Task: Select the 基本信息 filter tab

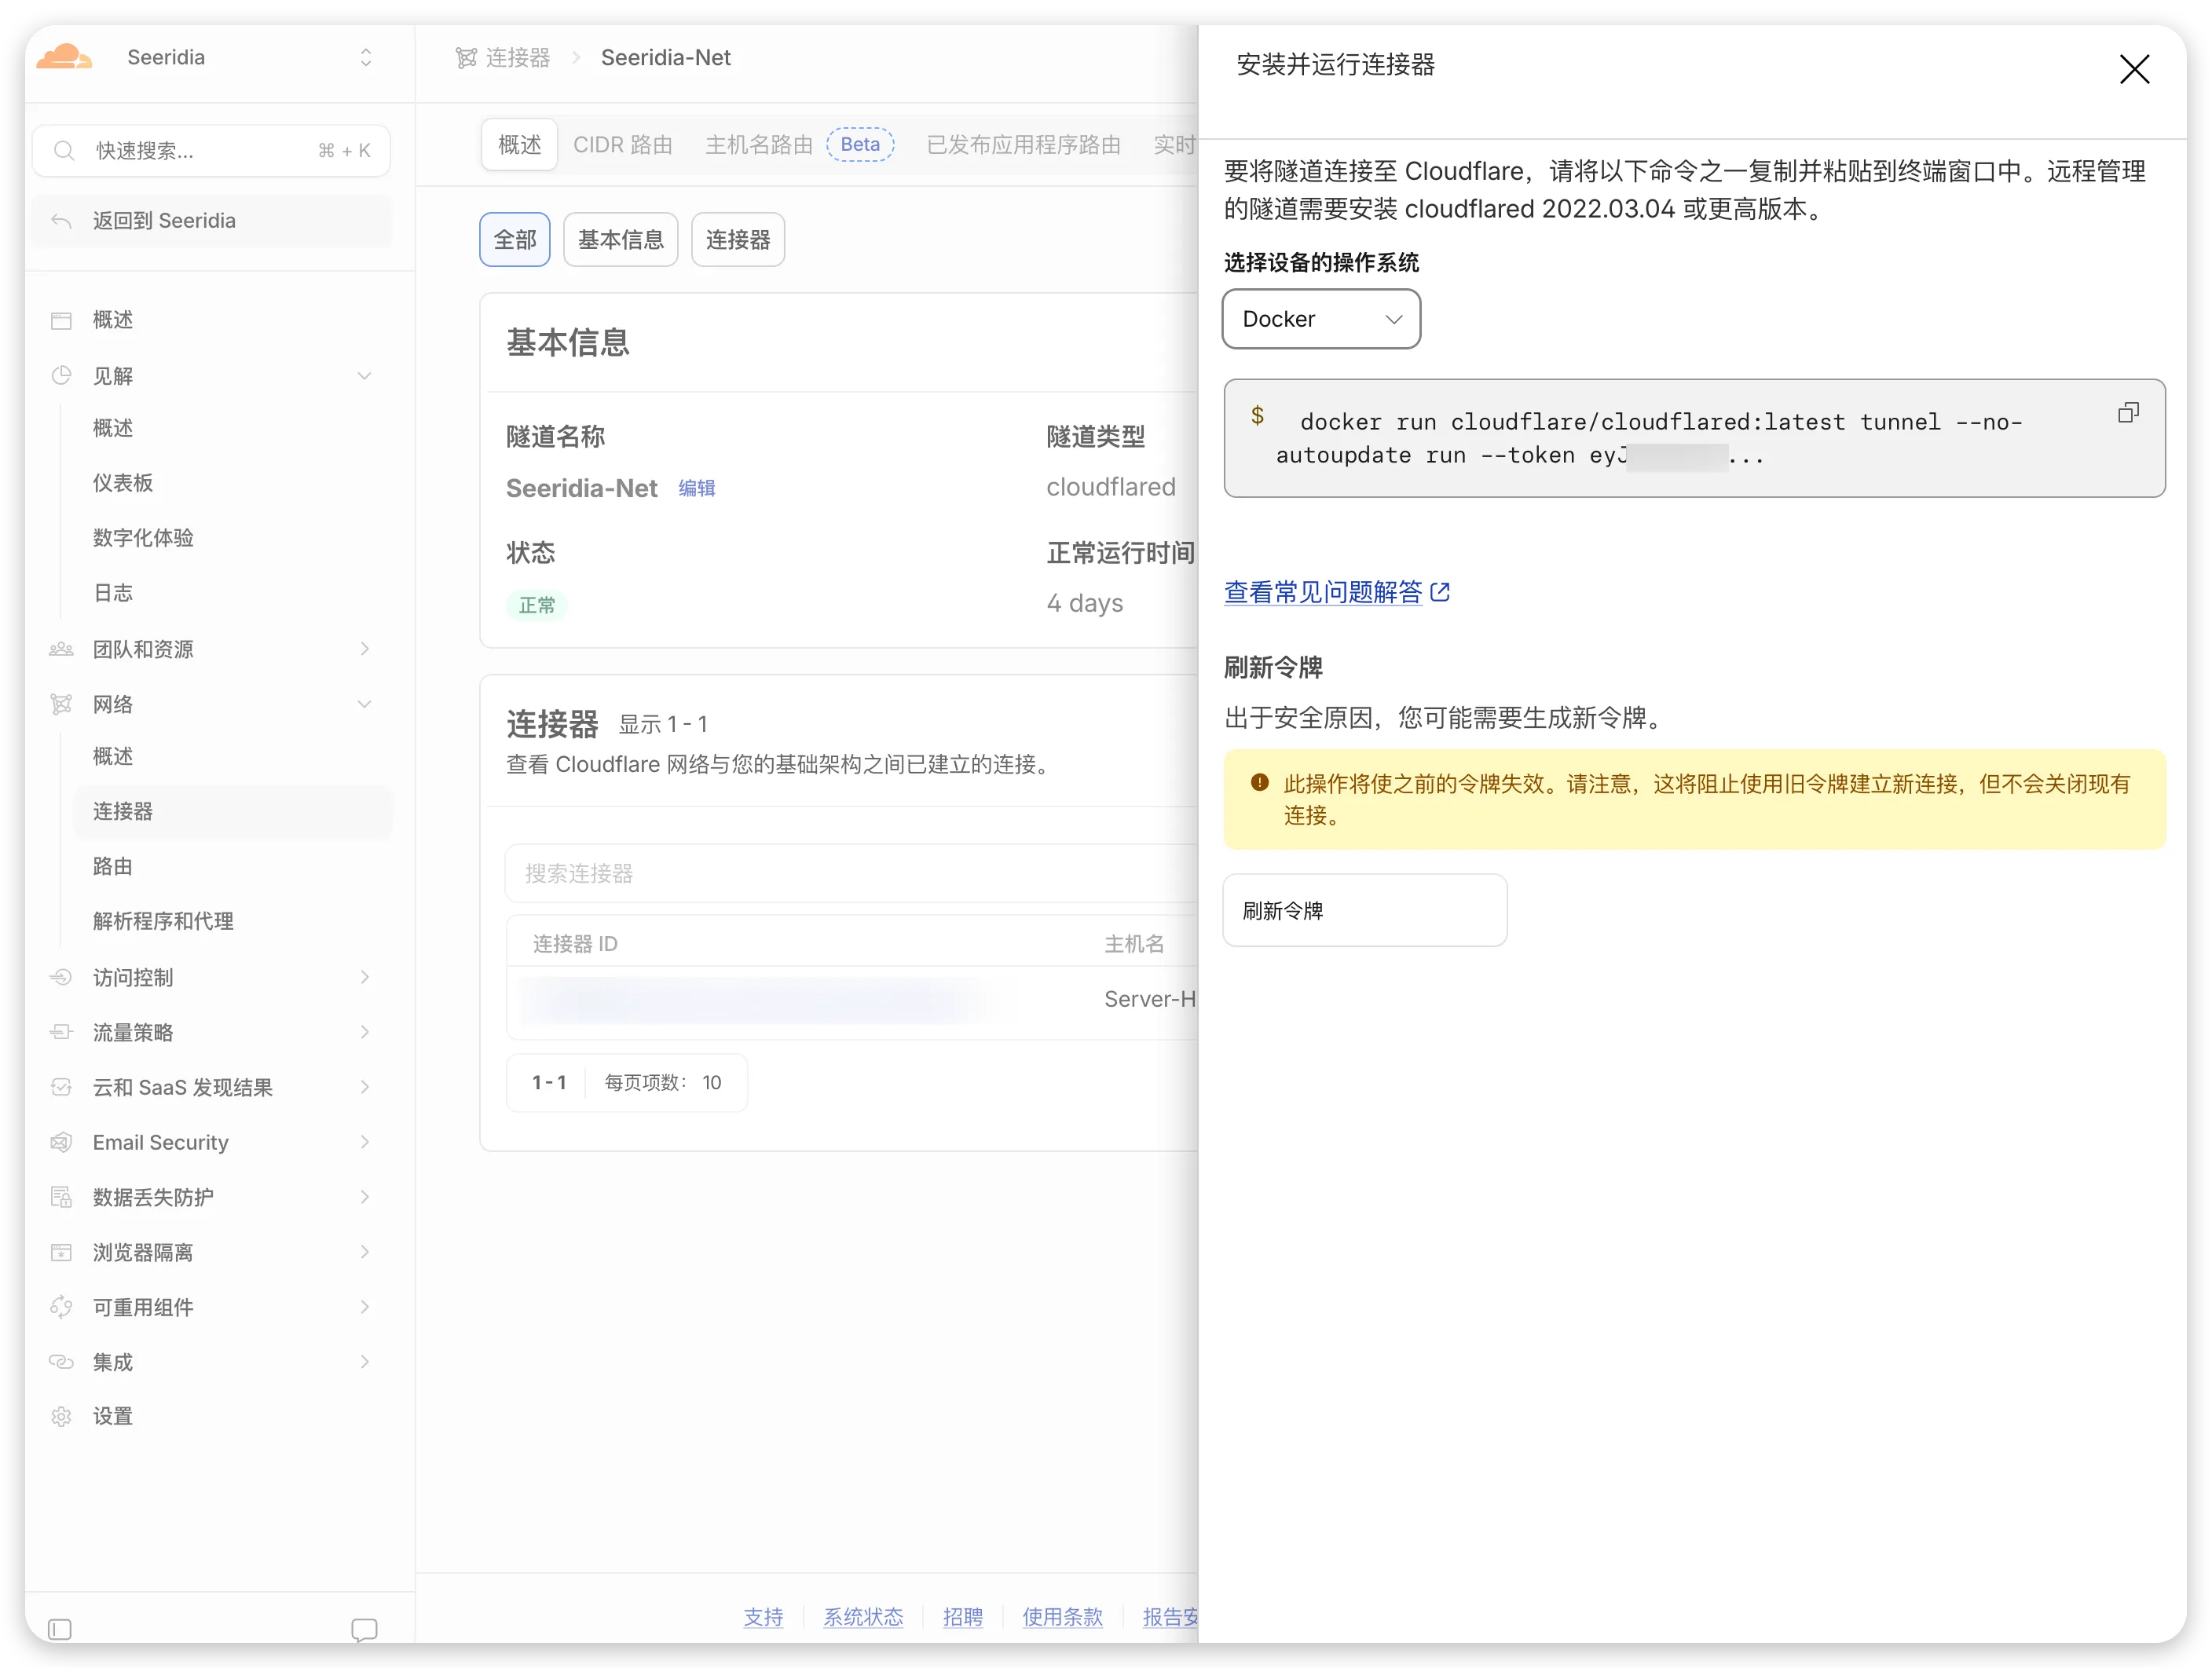Action: point(621,240)
